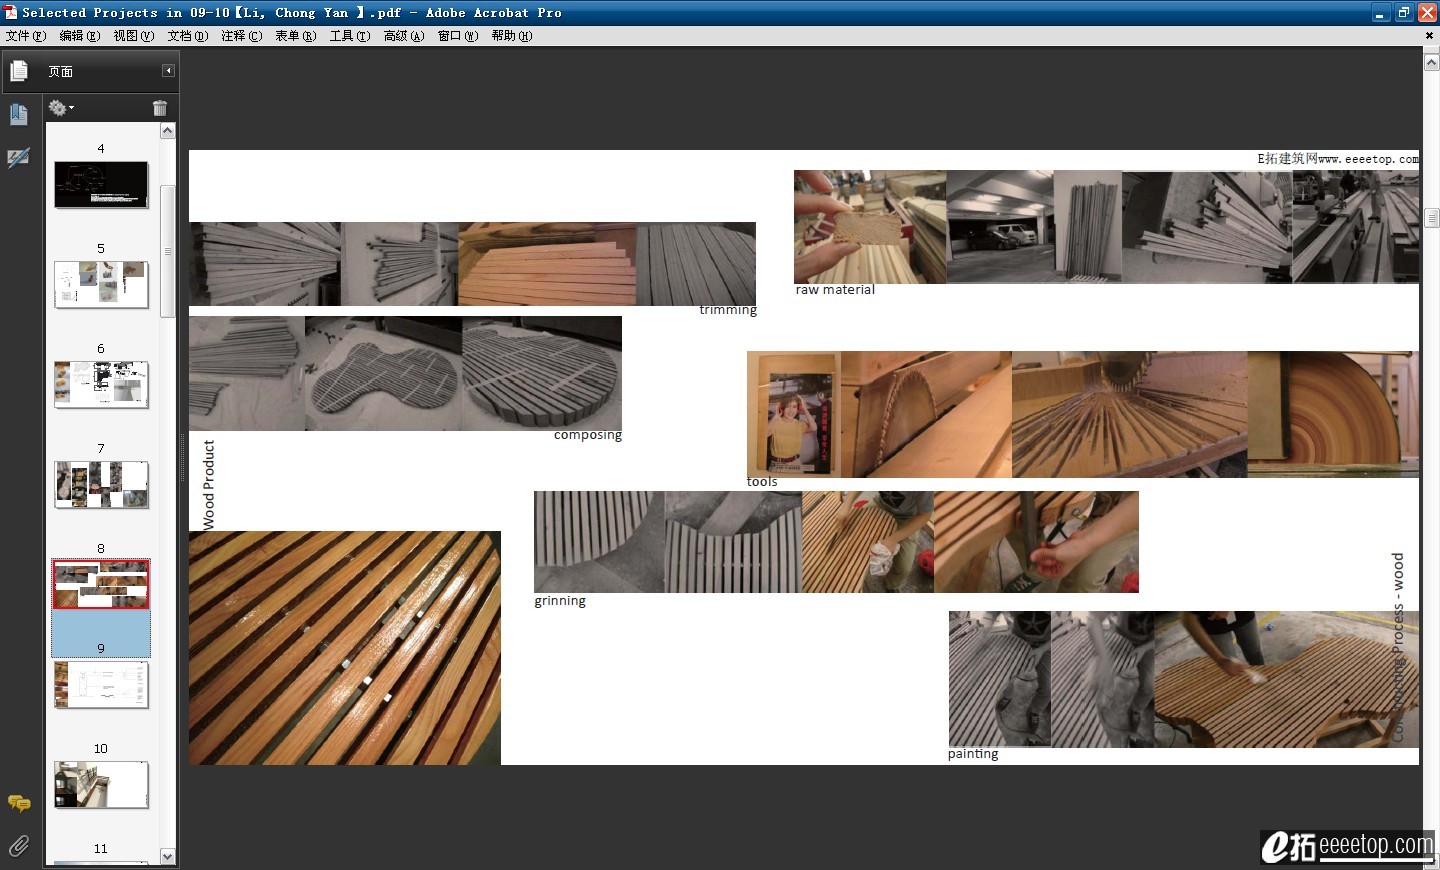Click the 'composing' caption in the page
Viewport: 1440px width, 870px height.
point(588,435)
